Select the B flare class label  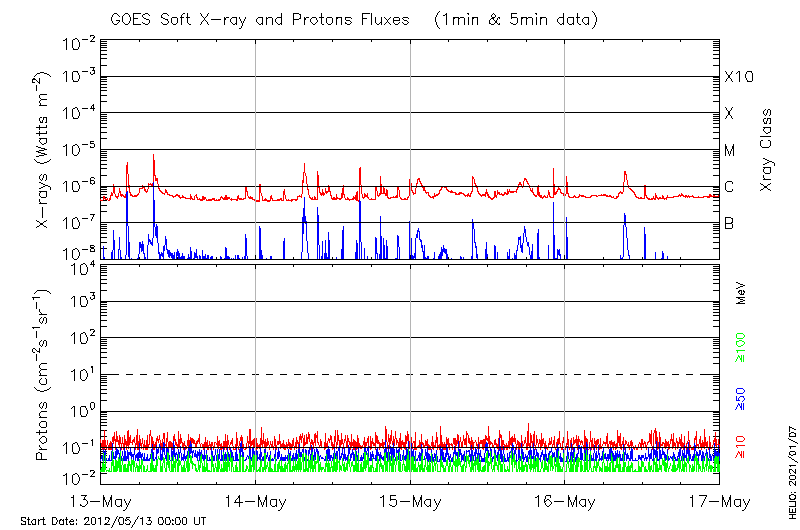(x=729, y=222)
